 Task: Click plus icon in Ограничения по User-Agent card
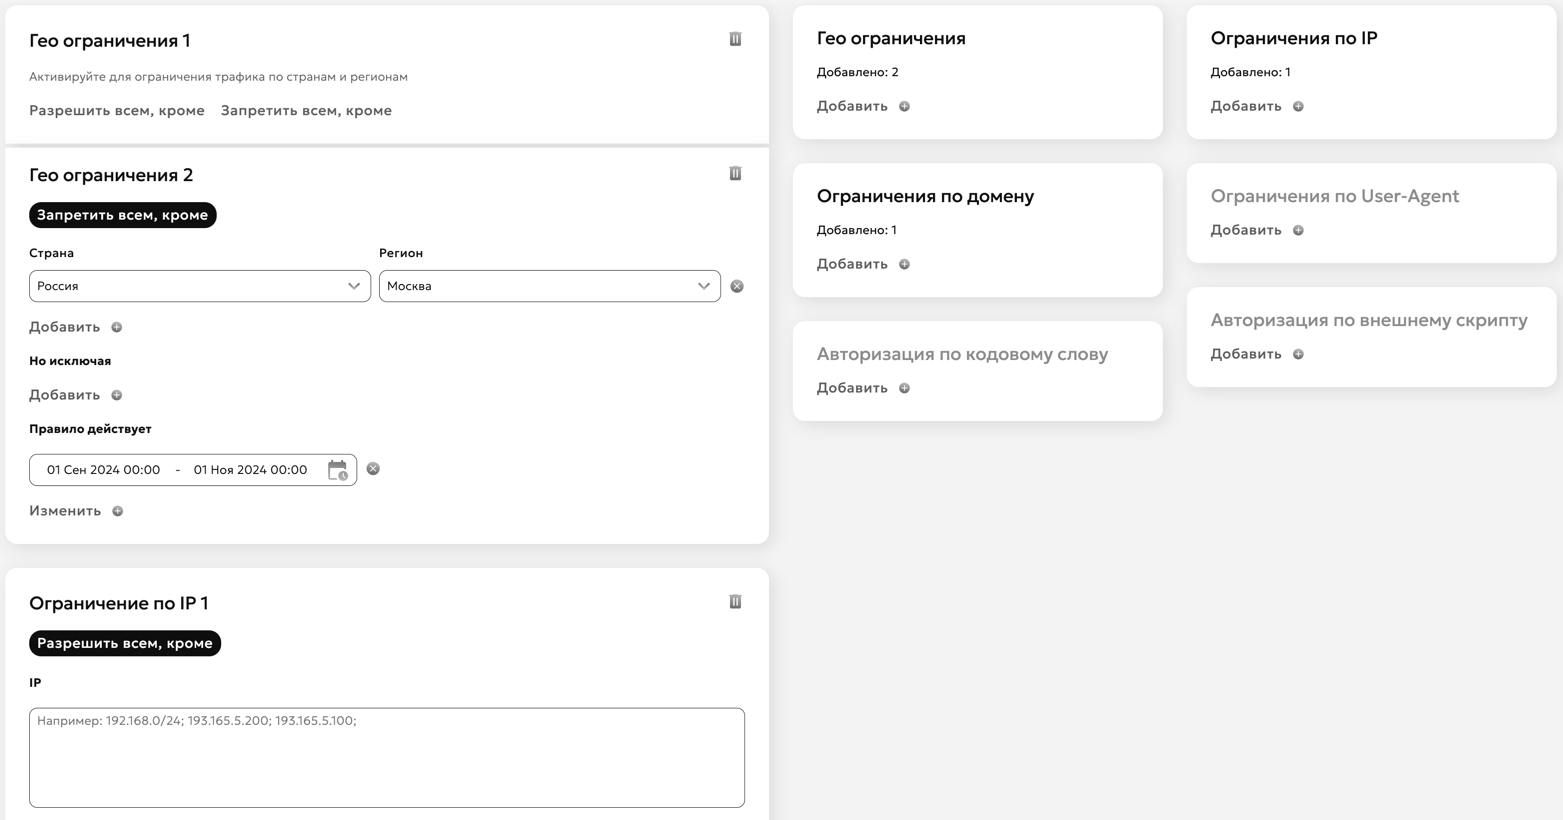pos(1298,230)
